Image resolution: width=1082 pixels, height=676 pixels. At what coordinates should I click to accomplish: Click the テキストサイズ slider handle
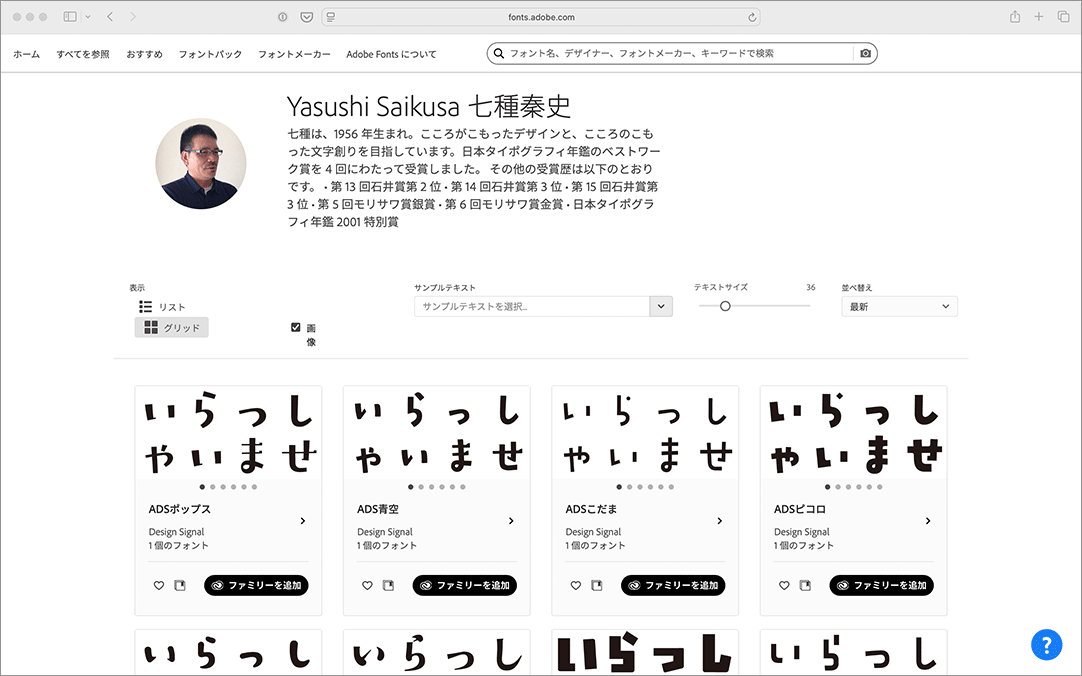[x=725, y=306]
